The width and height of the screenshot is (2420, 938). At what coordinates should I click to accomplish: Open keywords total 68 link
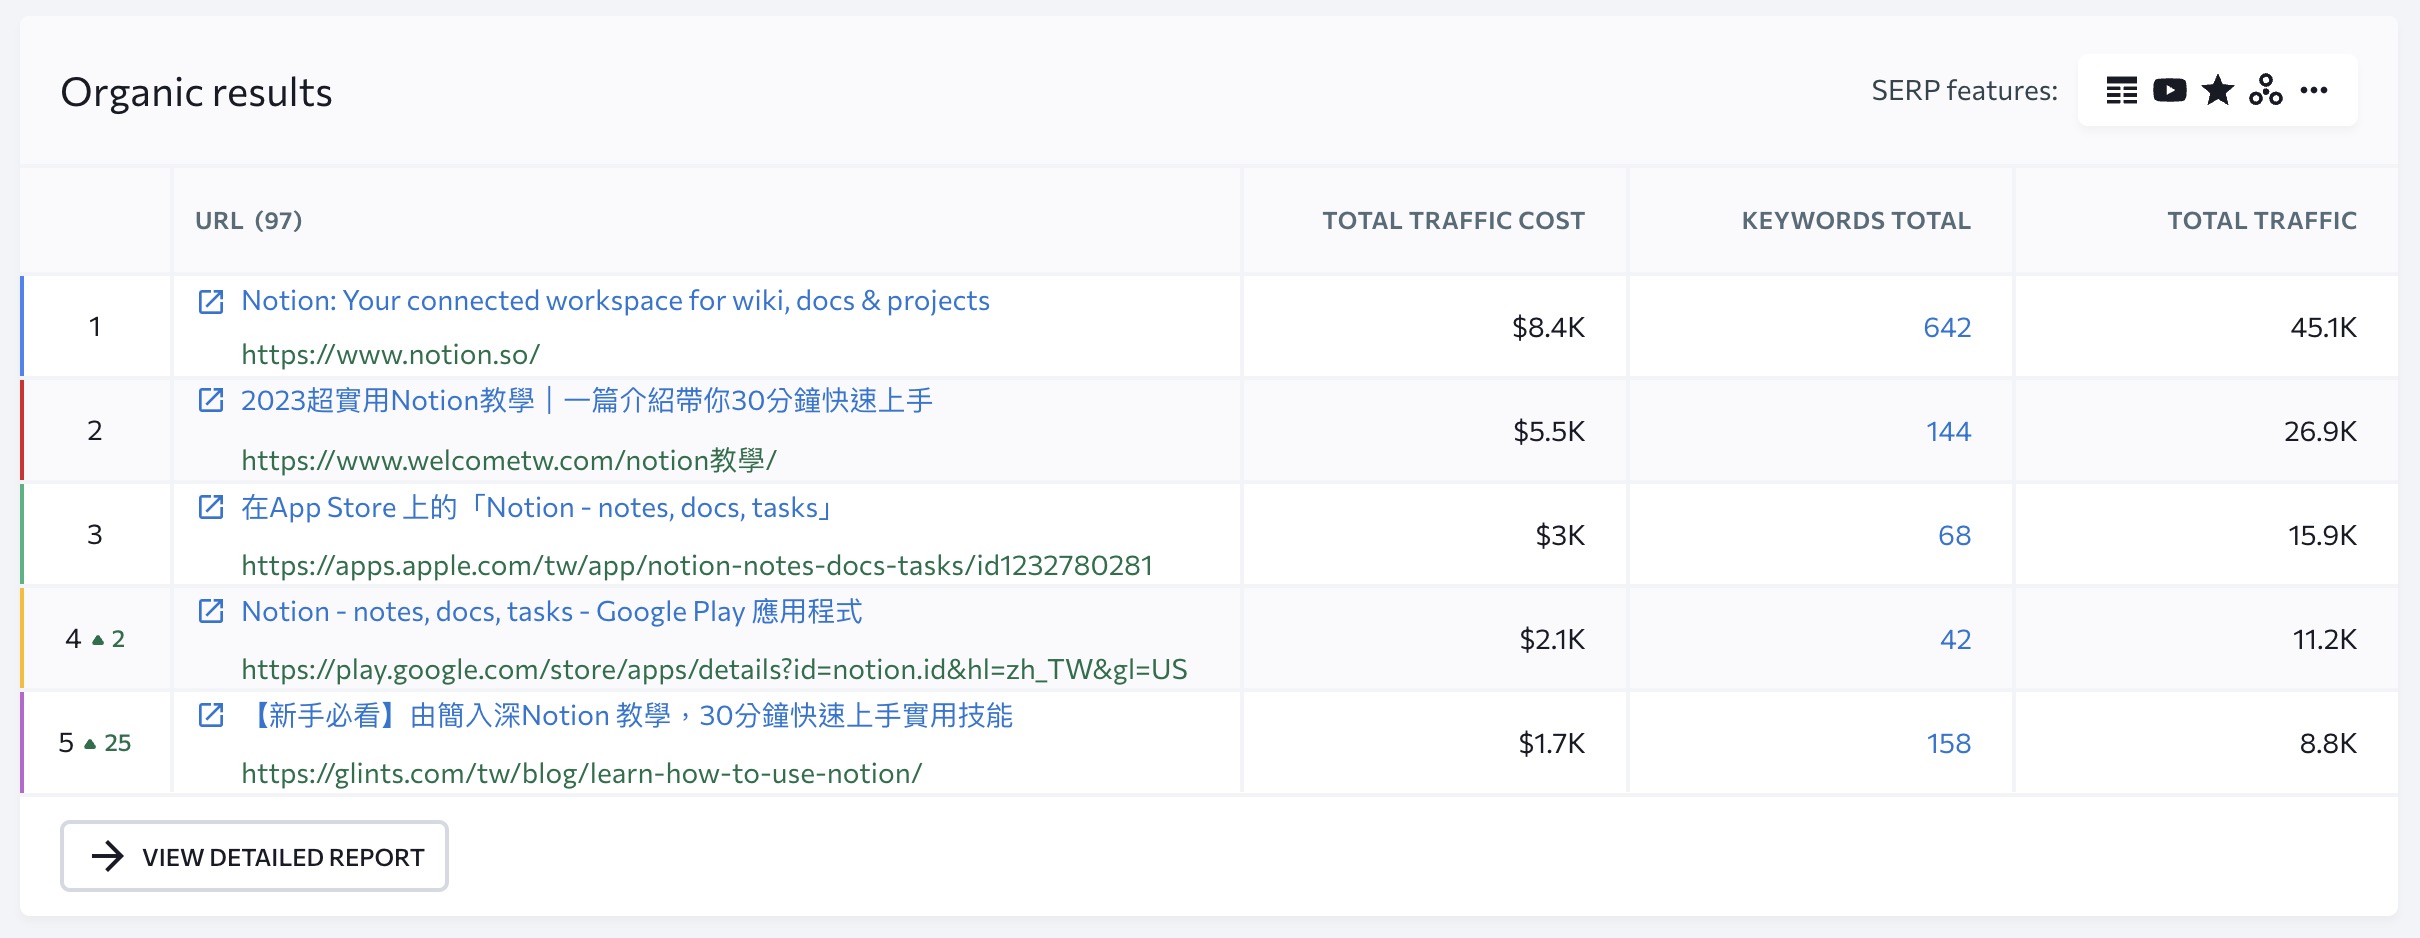point(1954,535)
